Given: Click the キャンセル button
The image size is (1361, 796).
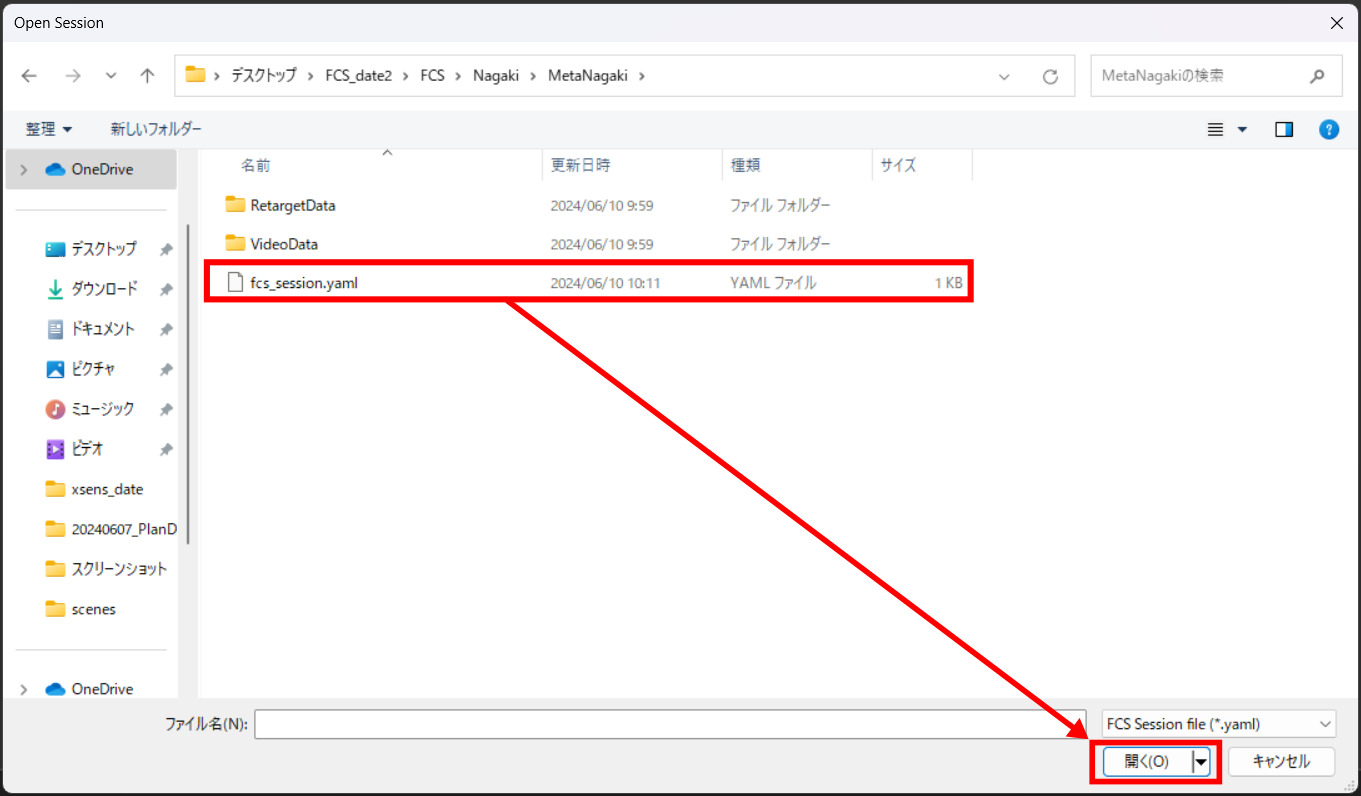Looking at the screenshot, I should click(x=1281, y=762).
